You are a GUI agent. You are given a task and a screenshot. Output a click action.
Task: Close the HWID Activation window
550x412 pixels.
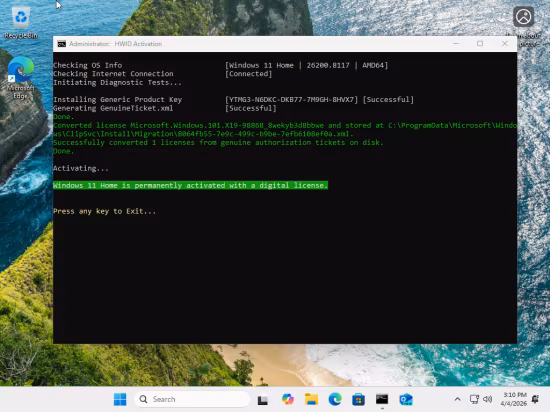(504, 44)
